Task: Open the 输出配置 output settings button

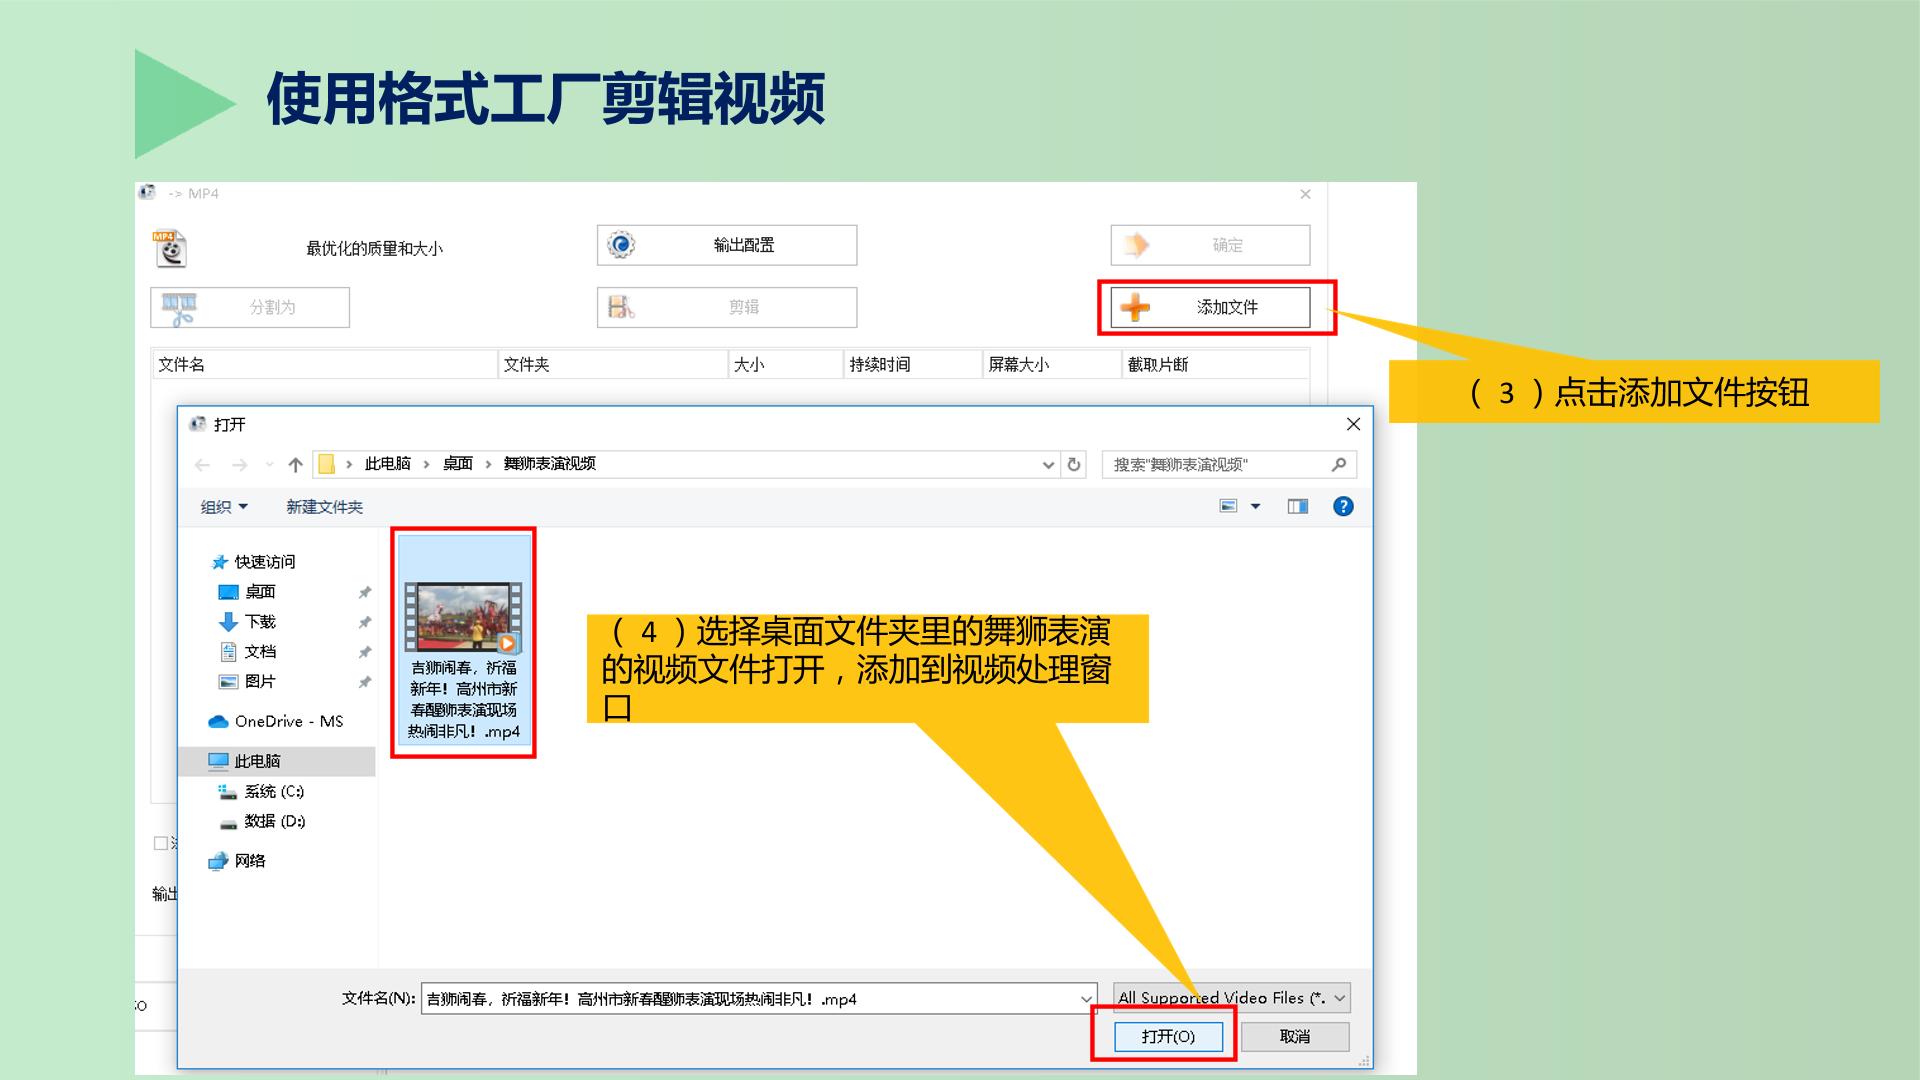Action: pos(727,245)
